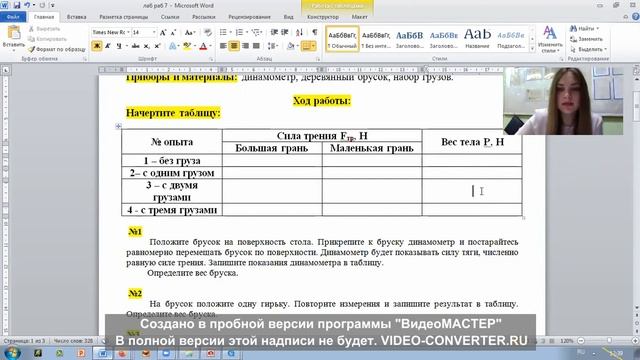Click Replace (Заменить) in Editing group
The image size is (640, 360).
pyautogui.click(x=586, y=39)
